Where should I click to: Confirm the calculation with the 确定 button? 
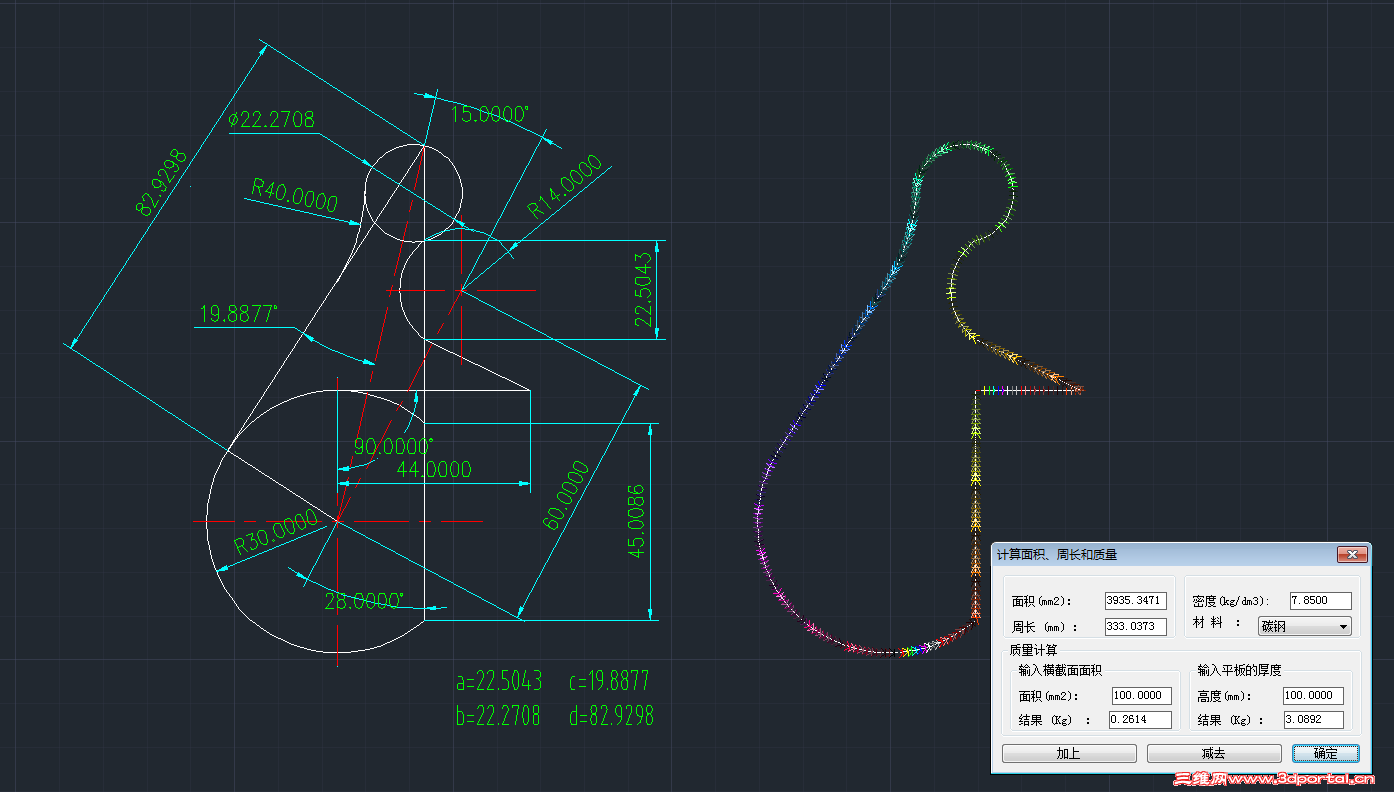point(1326,754)
